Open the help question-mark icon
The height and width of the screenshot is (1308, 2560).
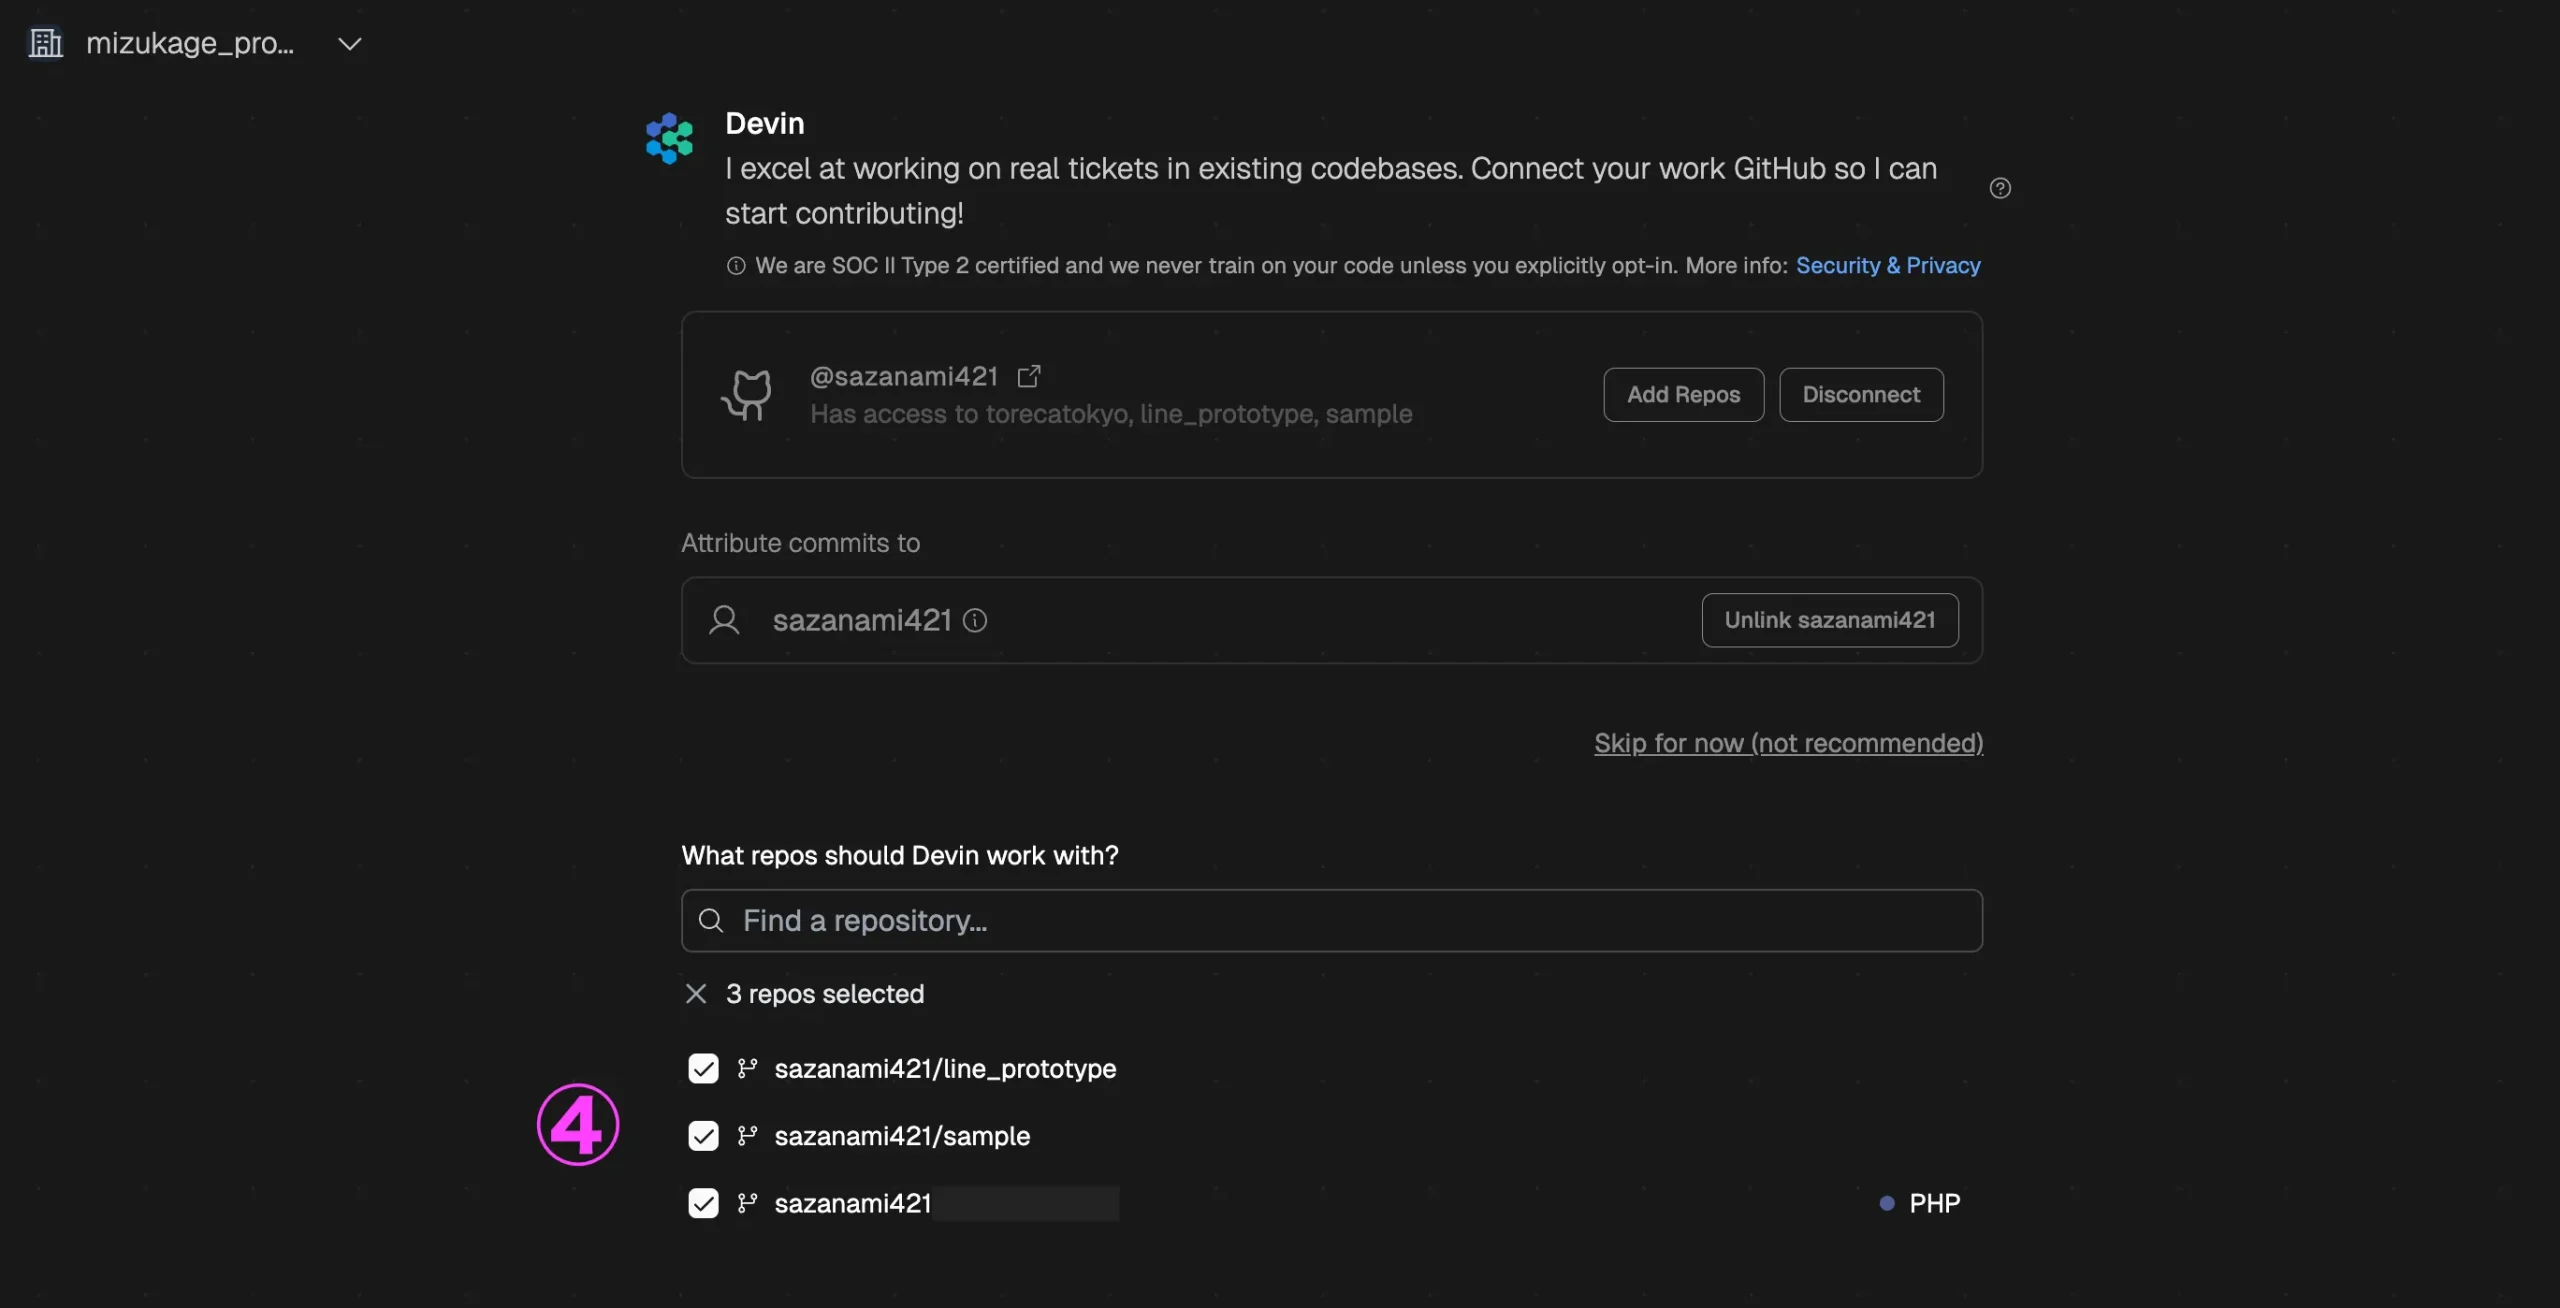pyautogui.click(x=2000, y=188)
